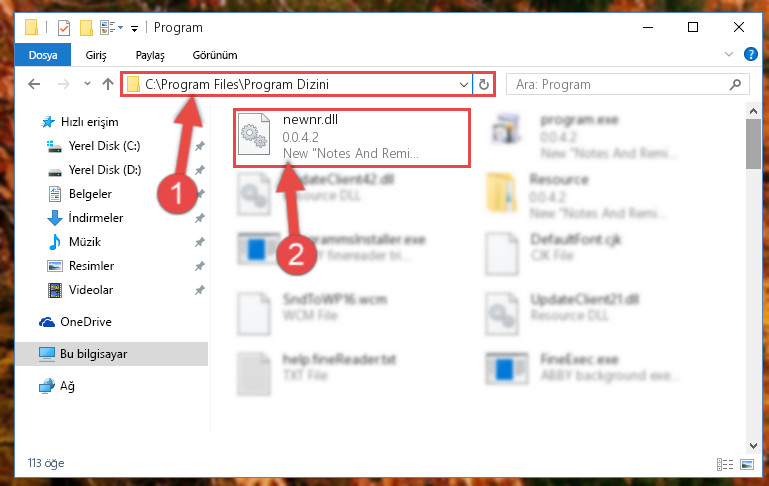Switch to the Görünüm ribbon tab
This screenshot has height=486, width=769.
coord(215,55)
